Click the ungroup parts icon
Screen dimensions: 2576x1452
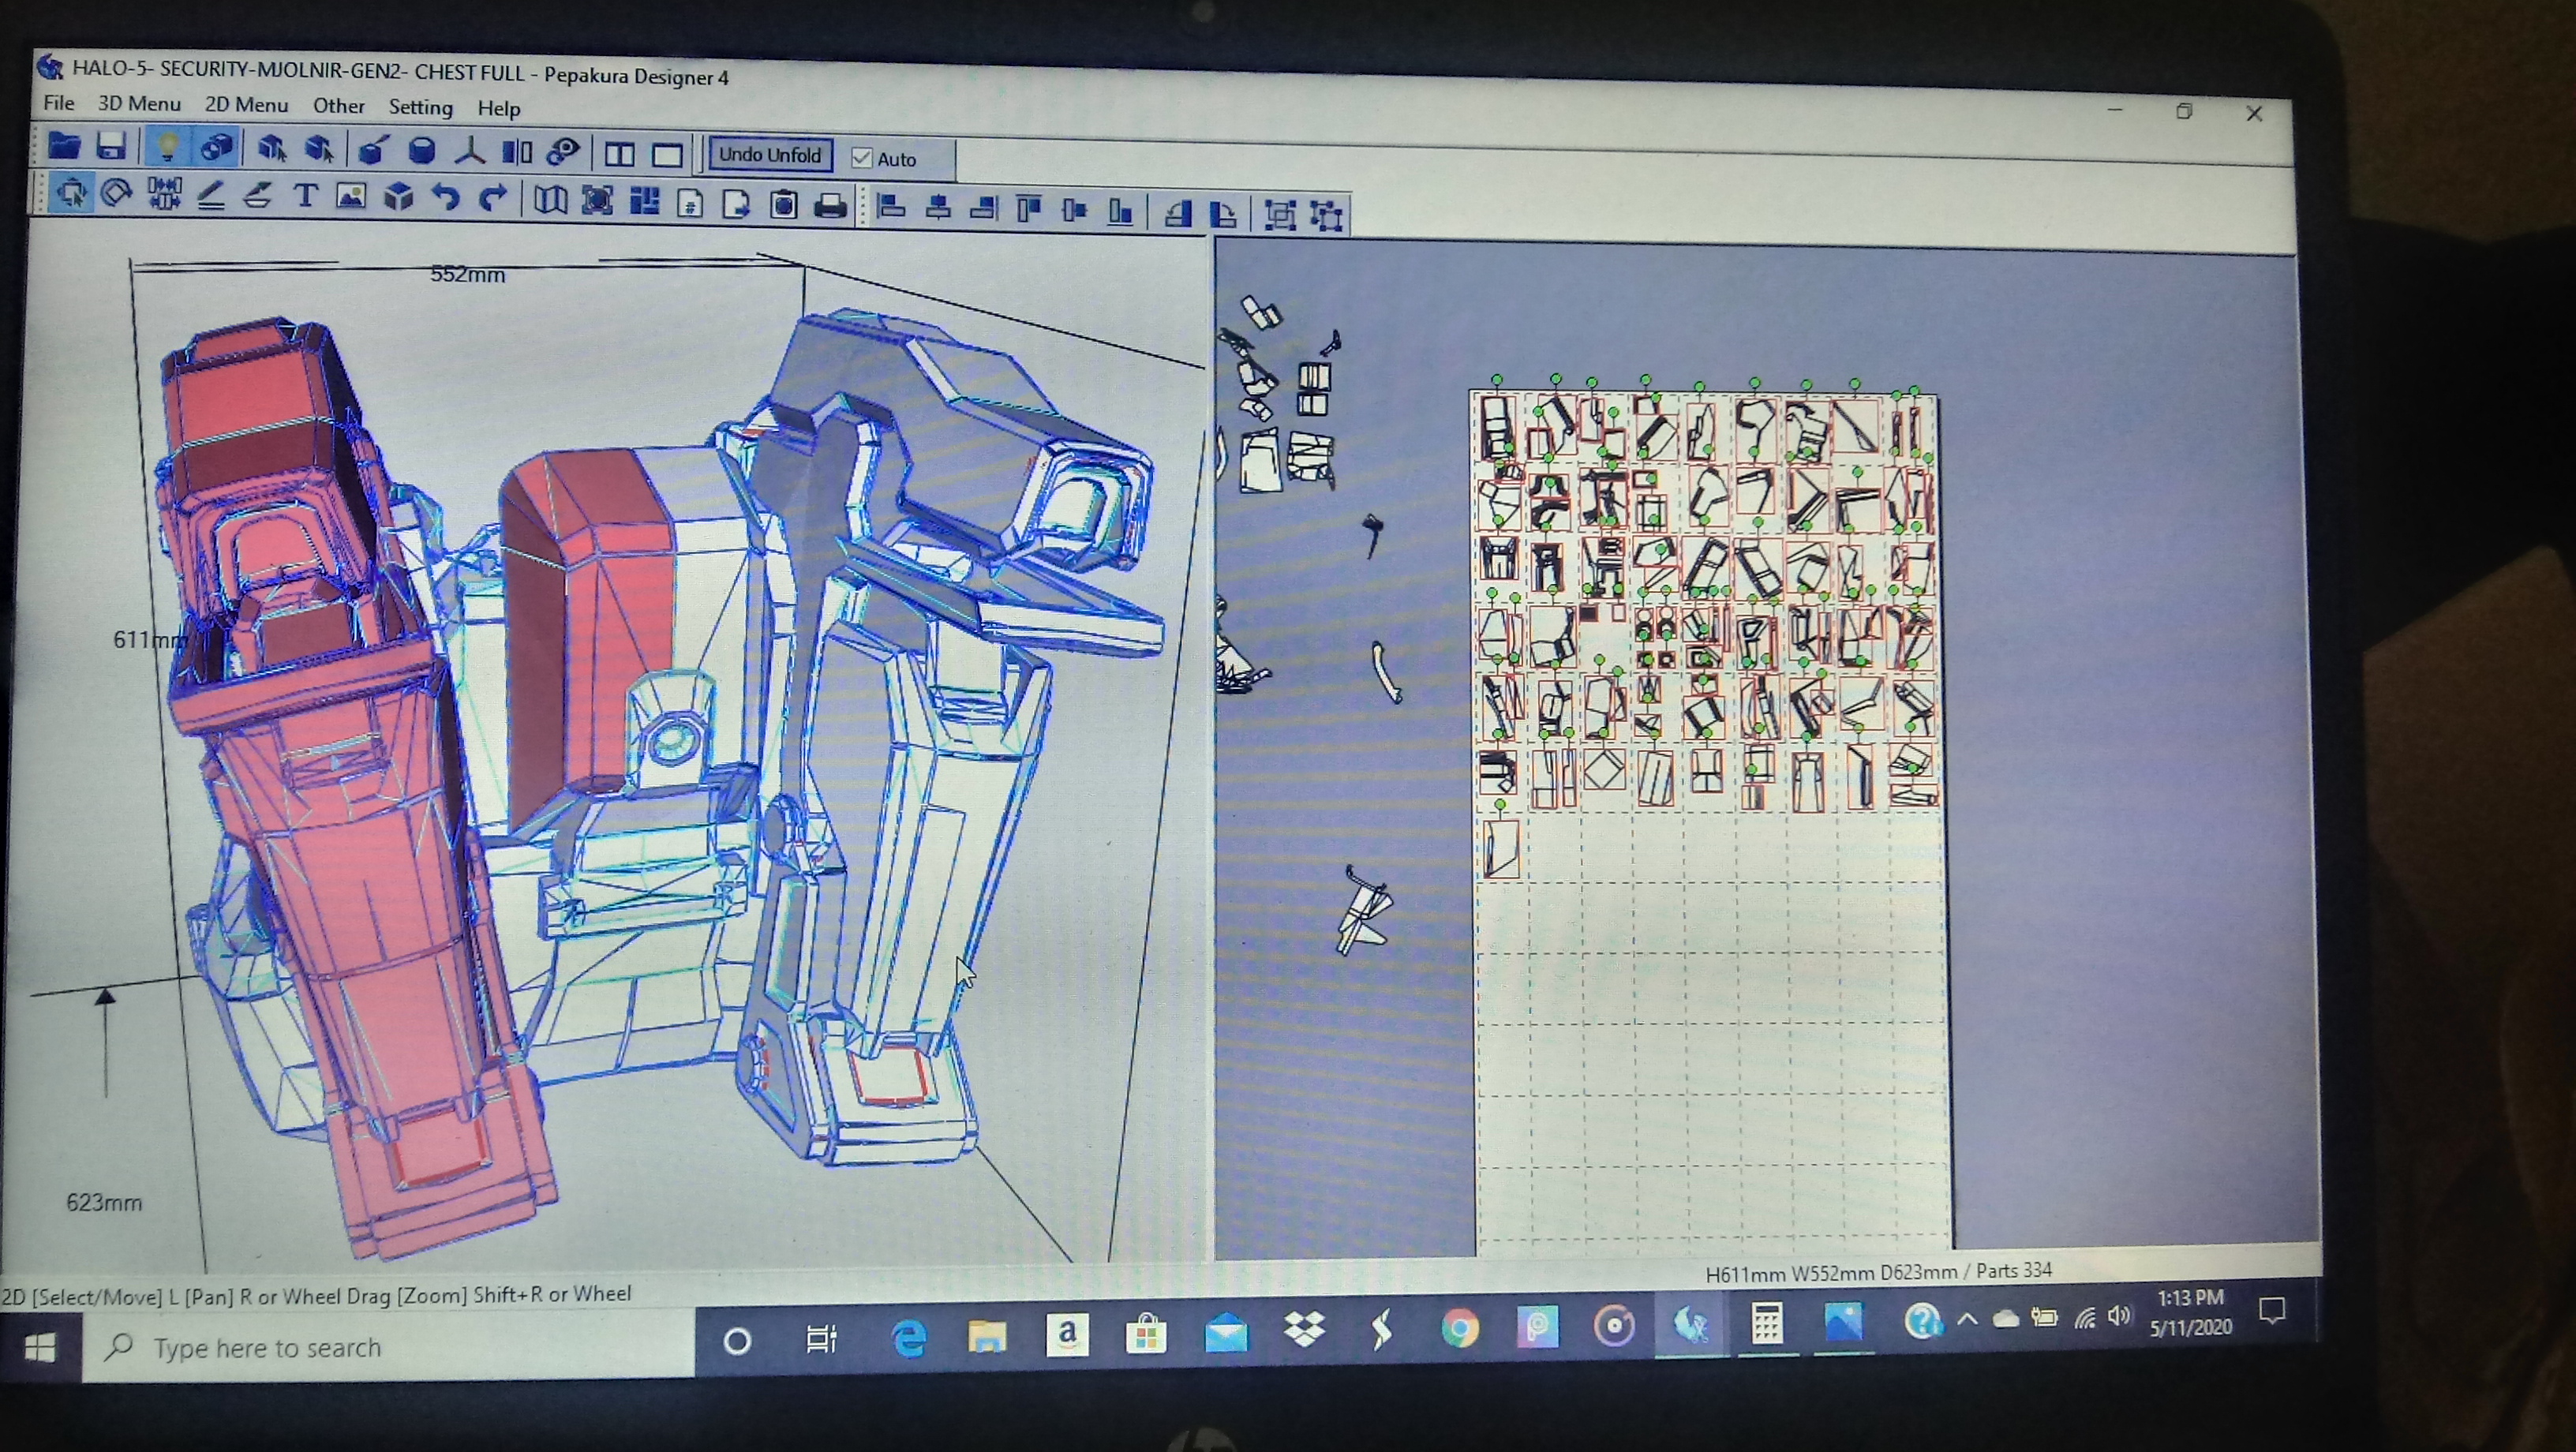(1326, 216)
